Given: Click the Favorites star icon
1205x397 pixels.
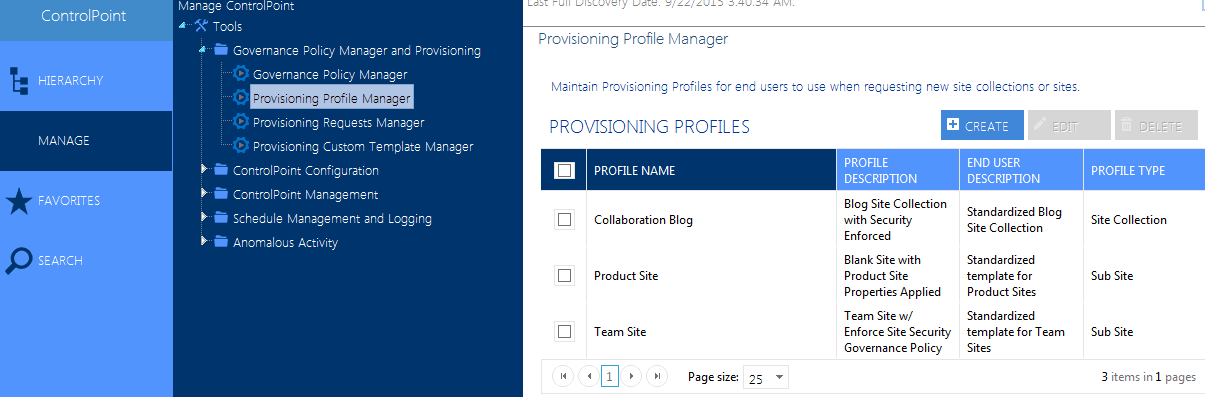Looking at the screenshot, I should pos(19,201).
